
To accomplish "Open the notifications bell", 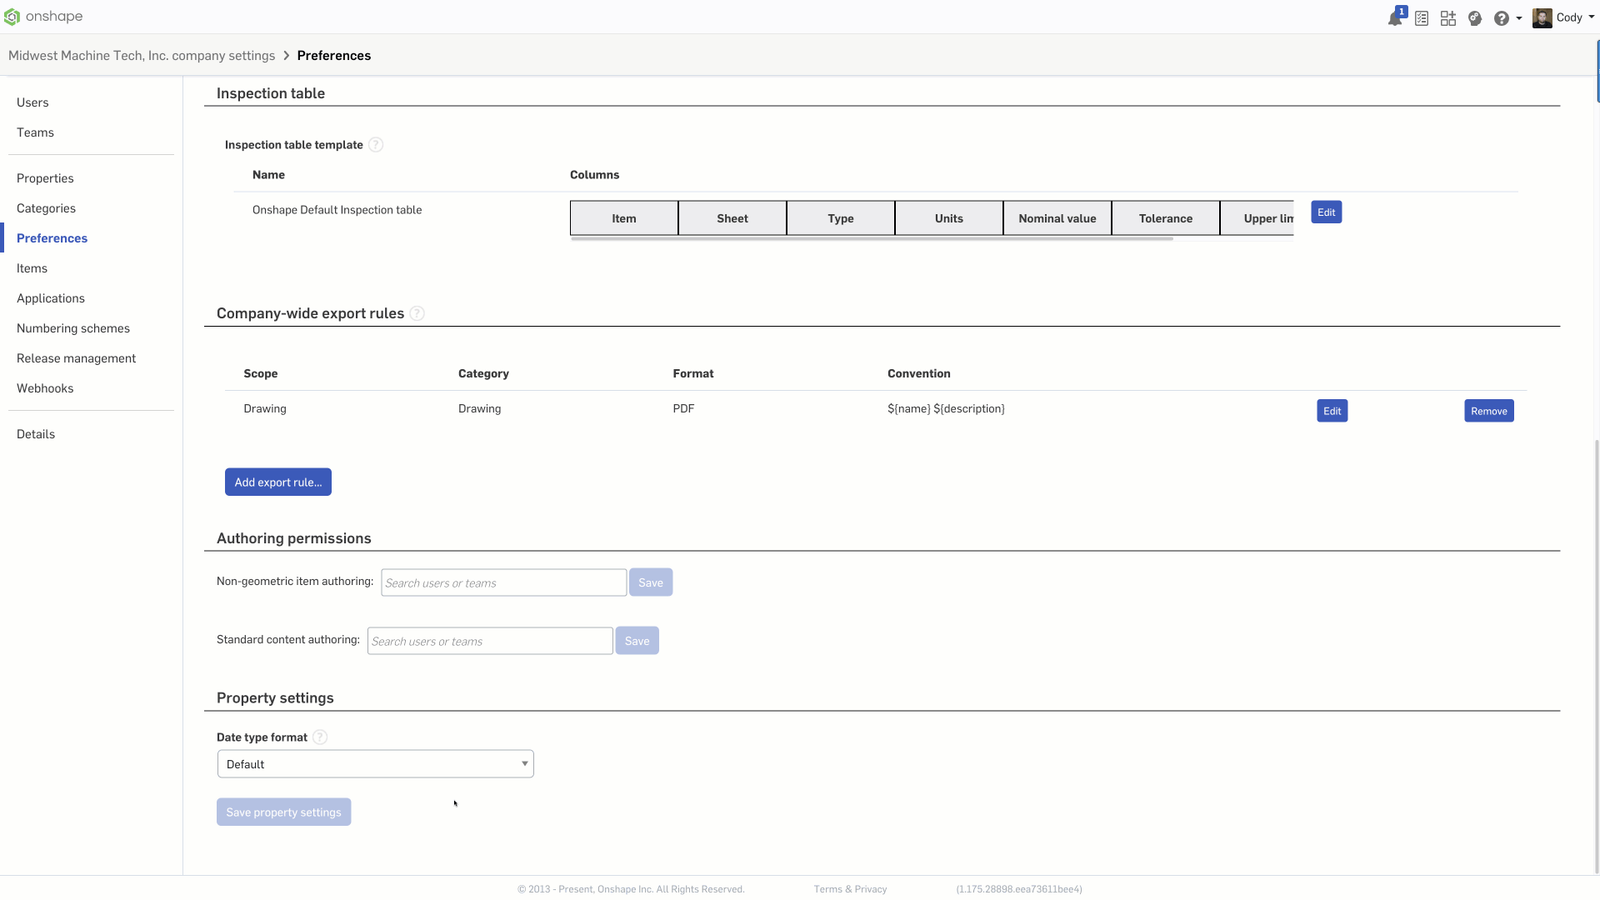I will (x=1394, y=18).
